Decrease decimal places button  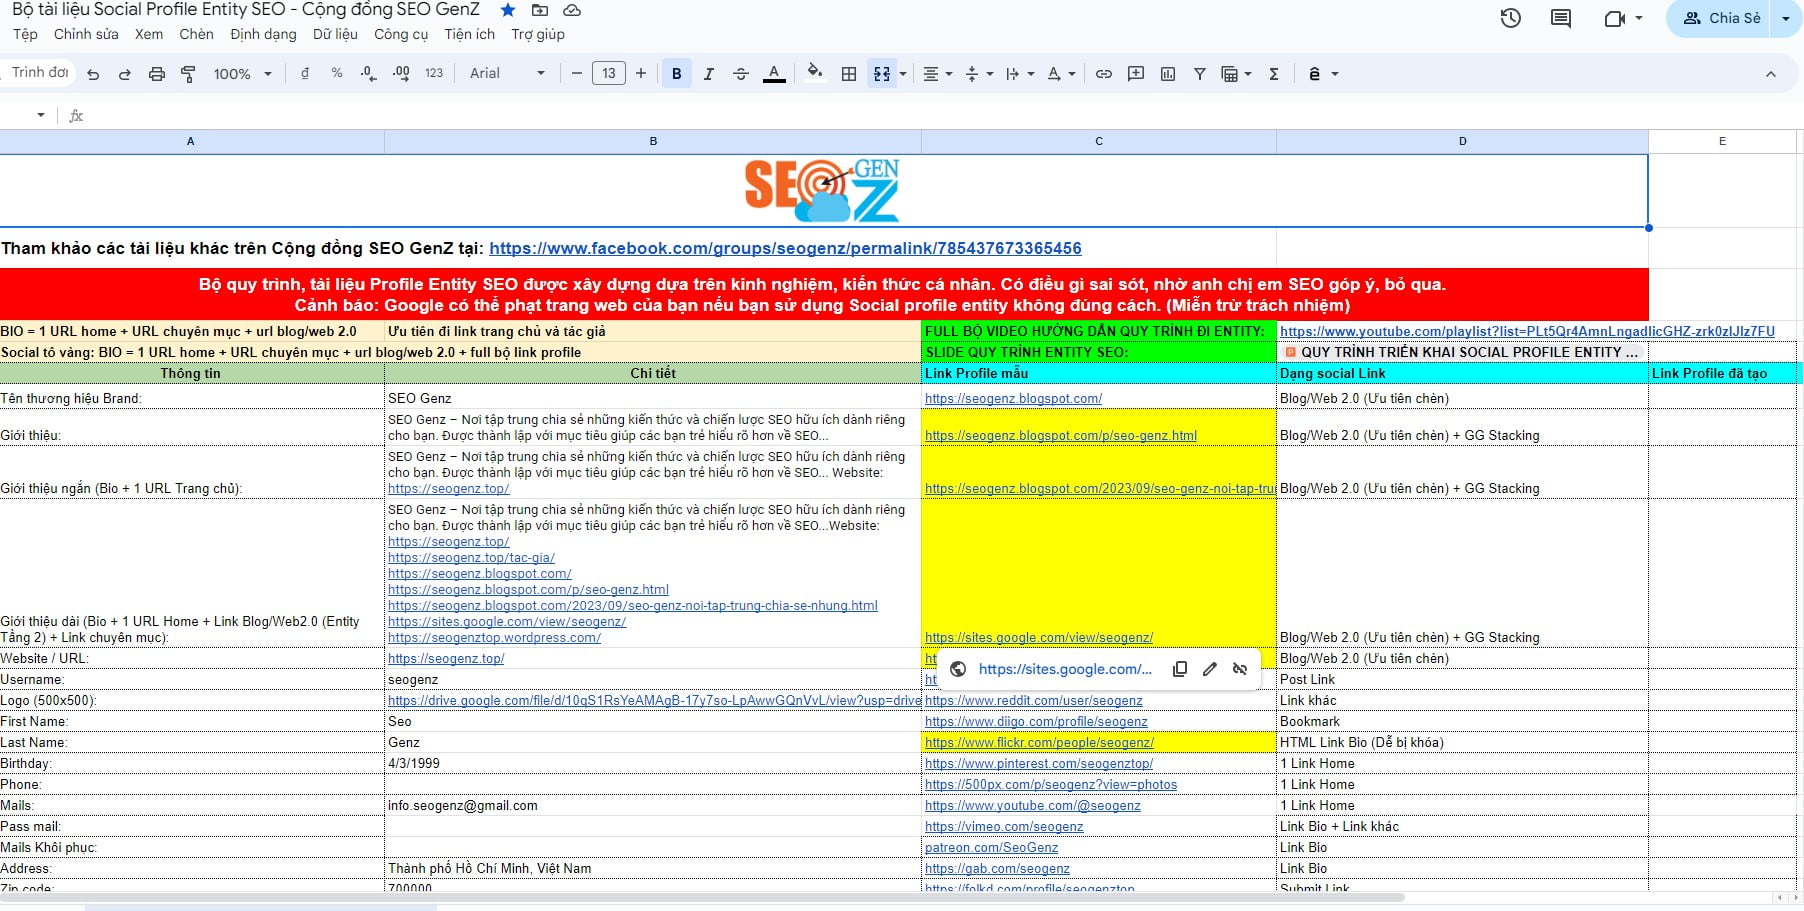pyautogui.click(x=369, y=74)
